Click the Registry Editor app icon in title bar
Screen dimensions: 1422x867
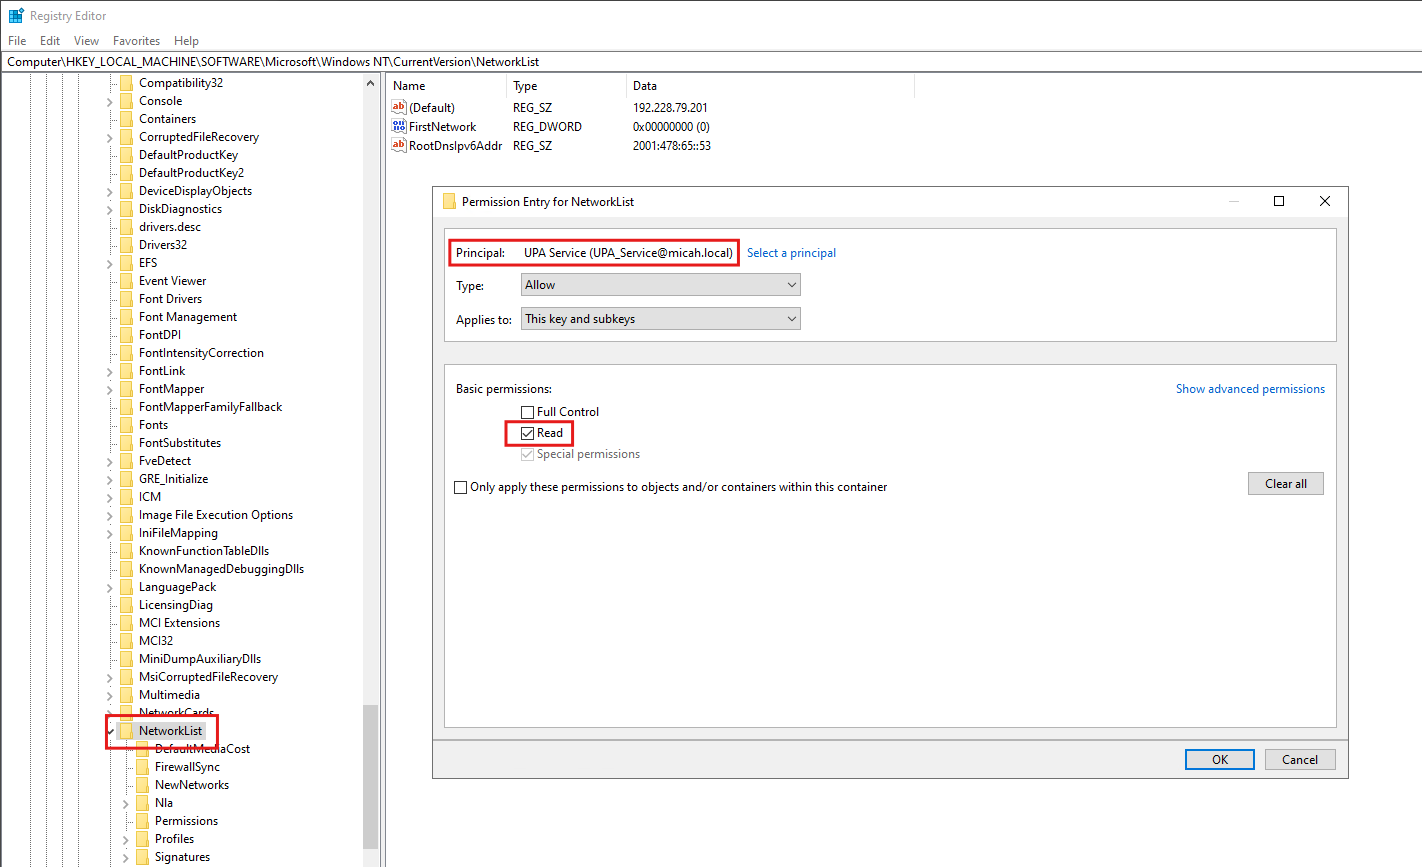[x=16, y=16]
